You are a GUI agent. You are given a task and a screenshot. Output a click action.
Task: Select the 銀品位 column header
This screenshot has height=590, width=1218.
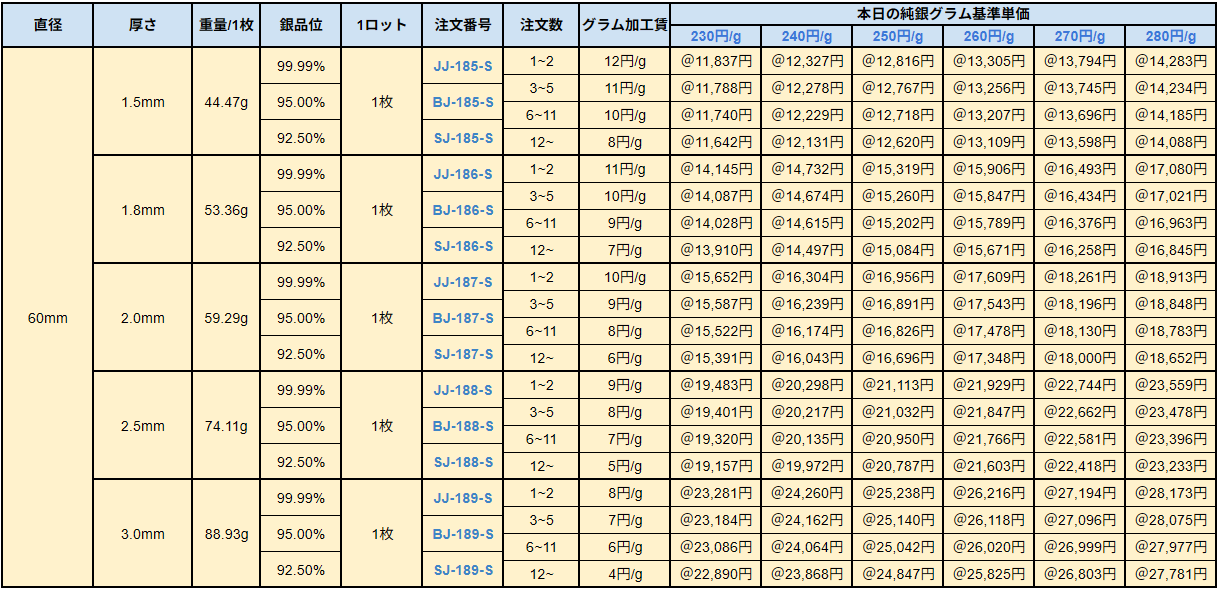[300, 25]
